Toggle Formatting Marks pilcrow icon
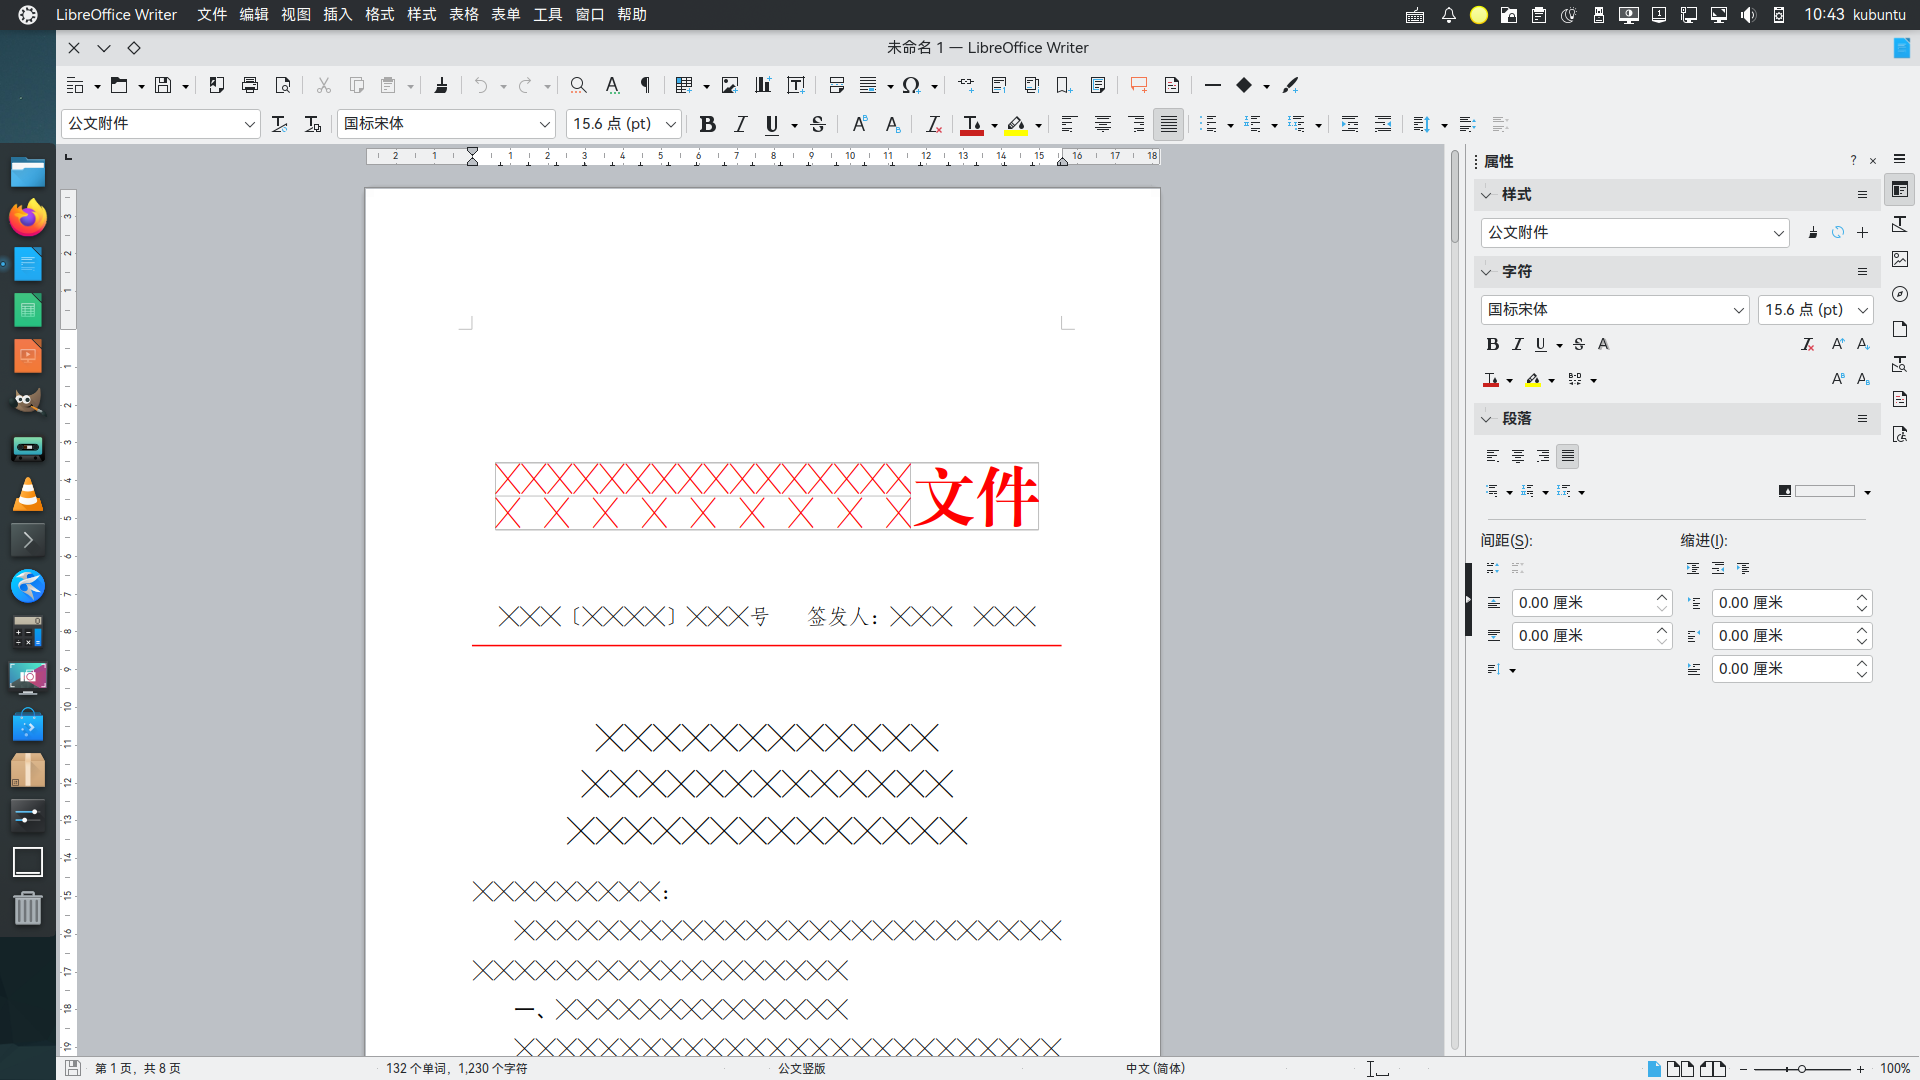The image size is (1920, 1080). 645,85
